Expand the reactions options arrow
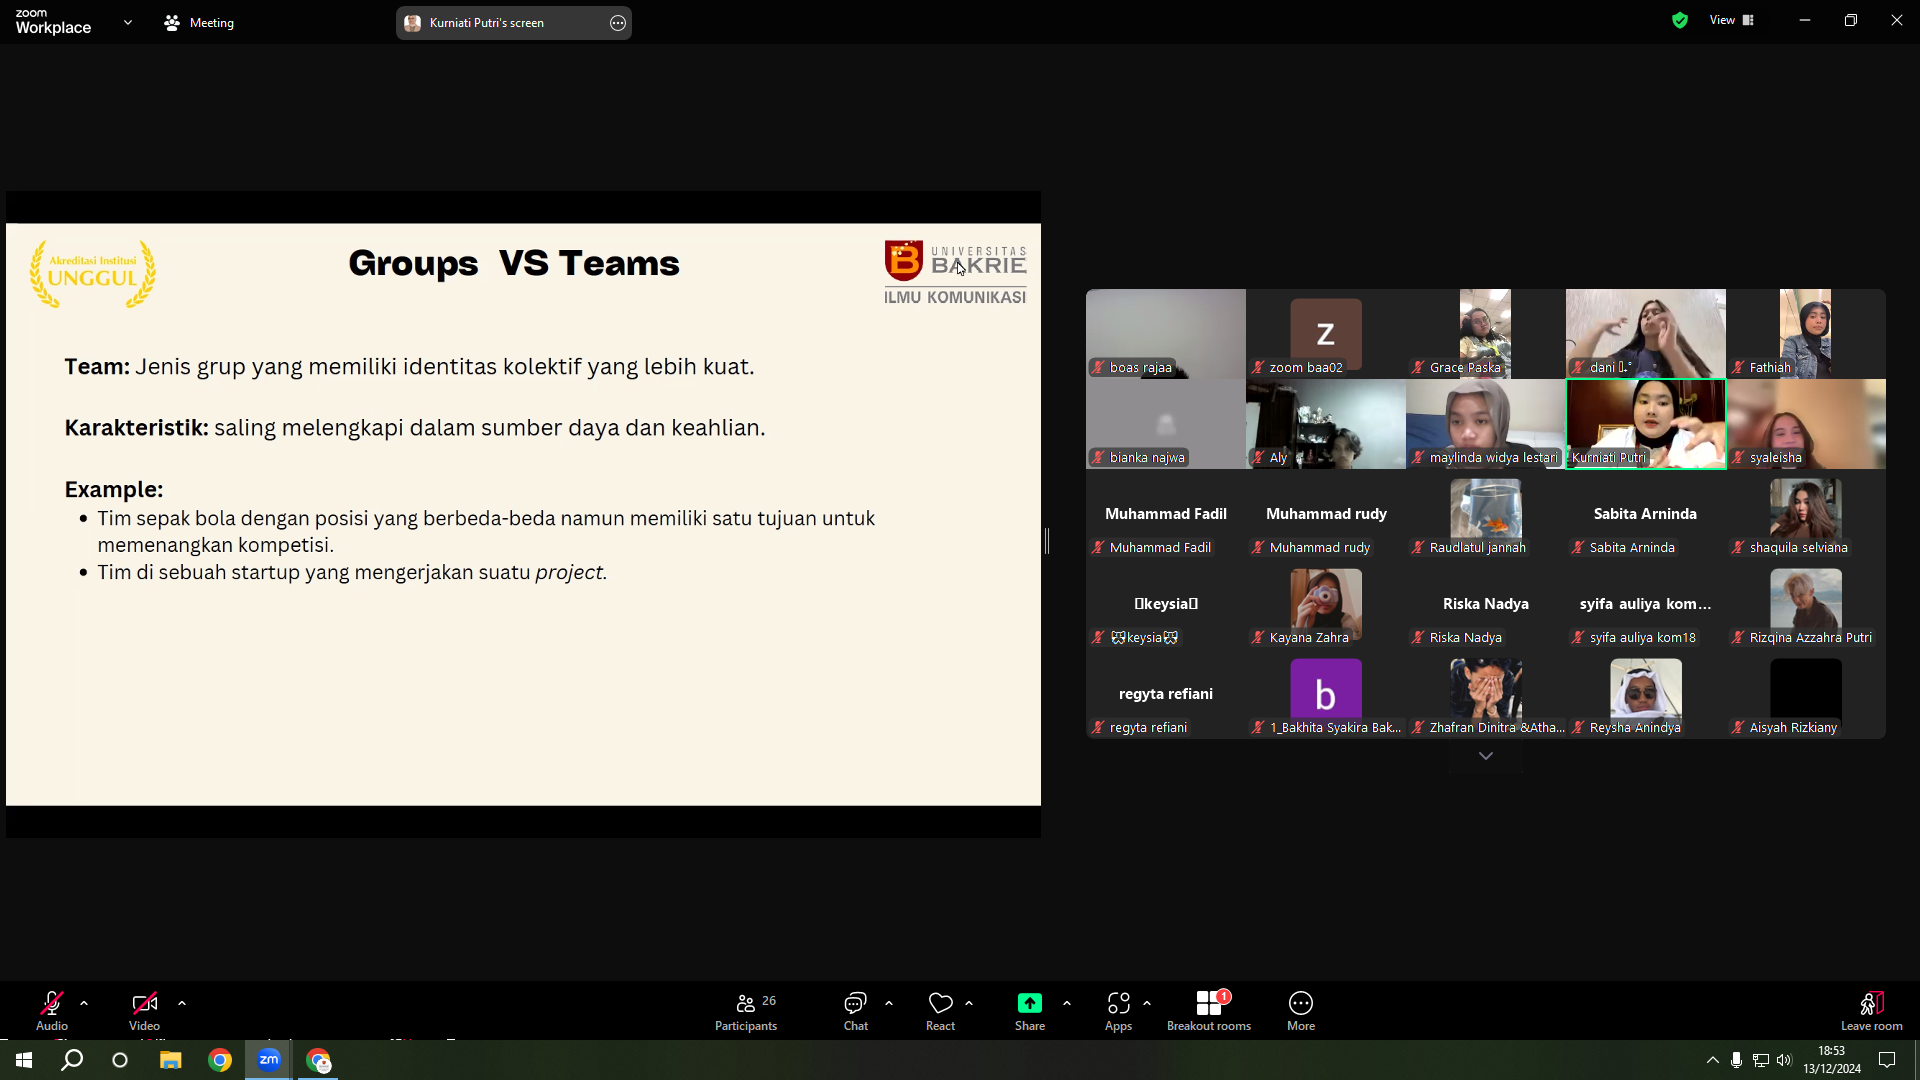The image size is (1920, 1080). (x=969, y=1003)
